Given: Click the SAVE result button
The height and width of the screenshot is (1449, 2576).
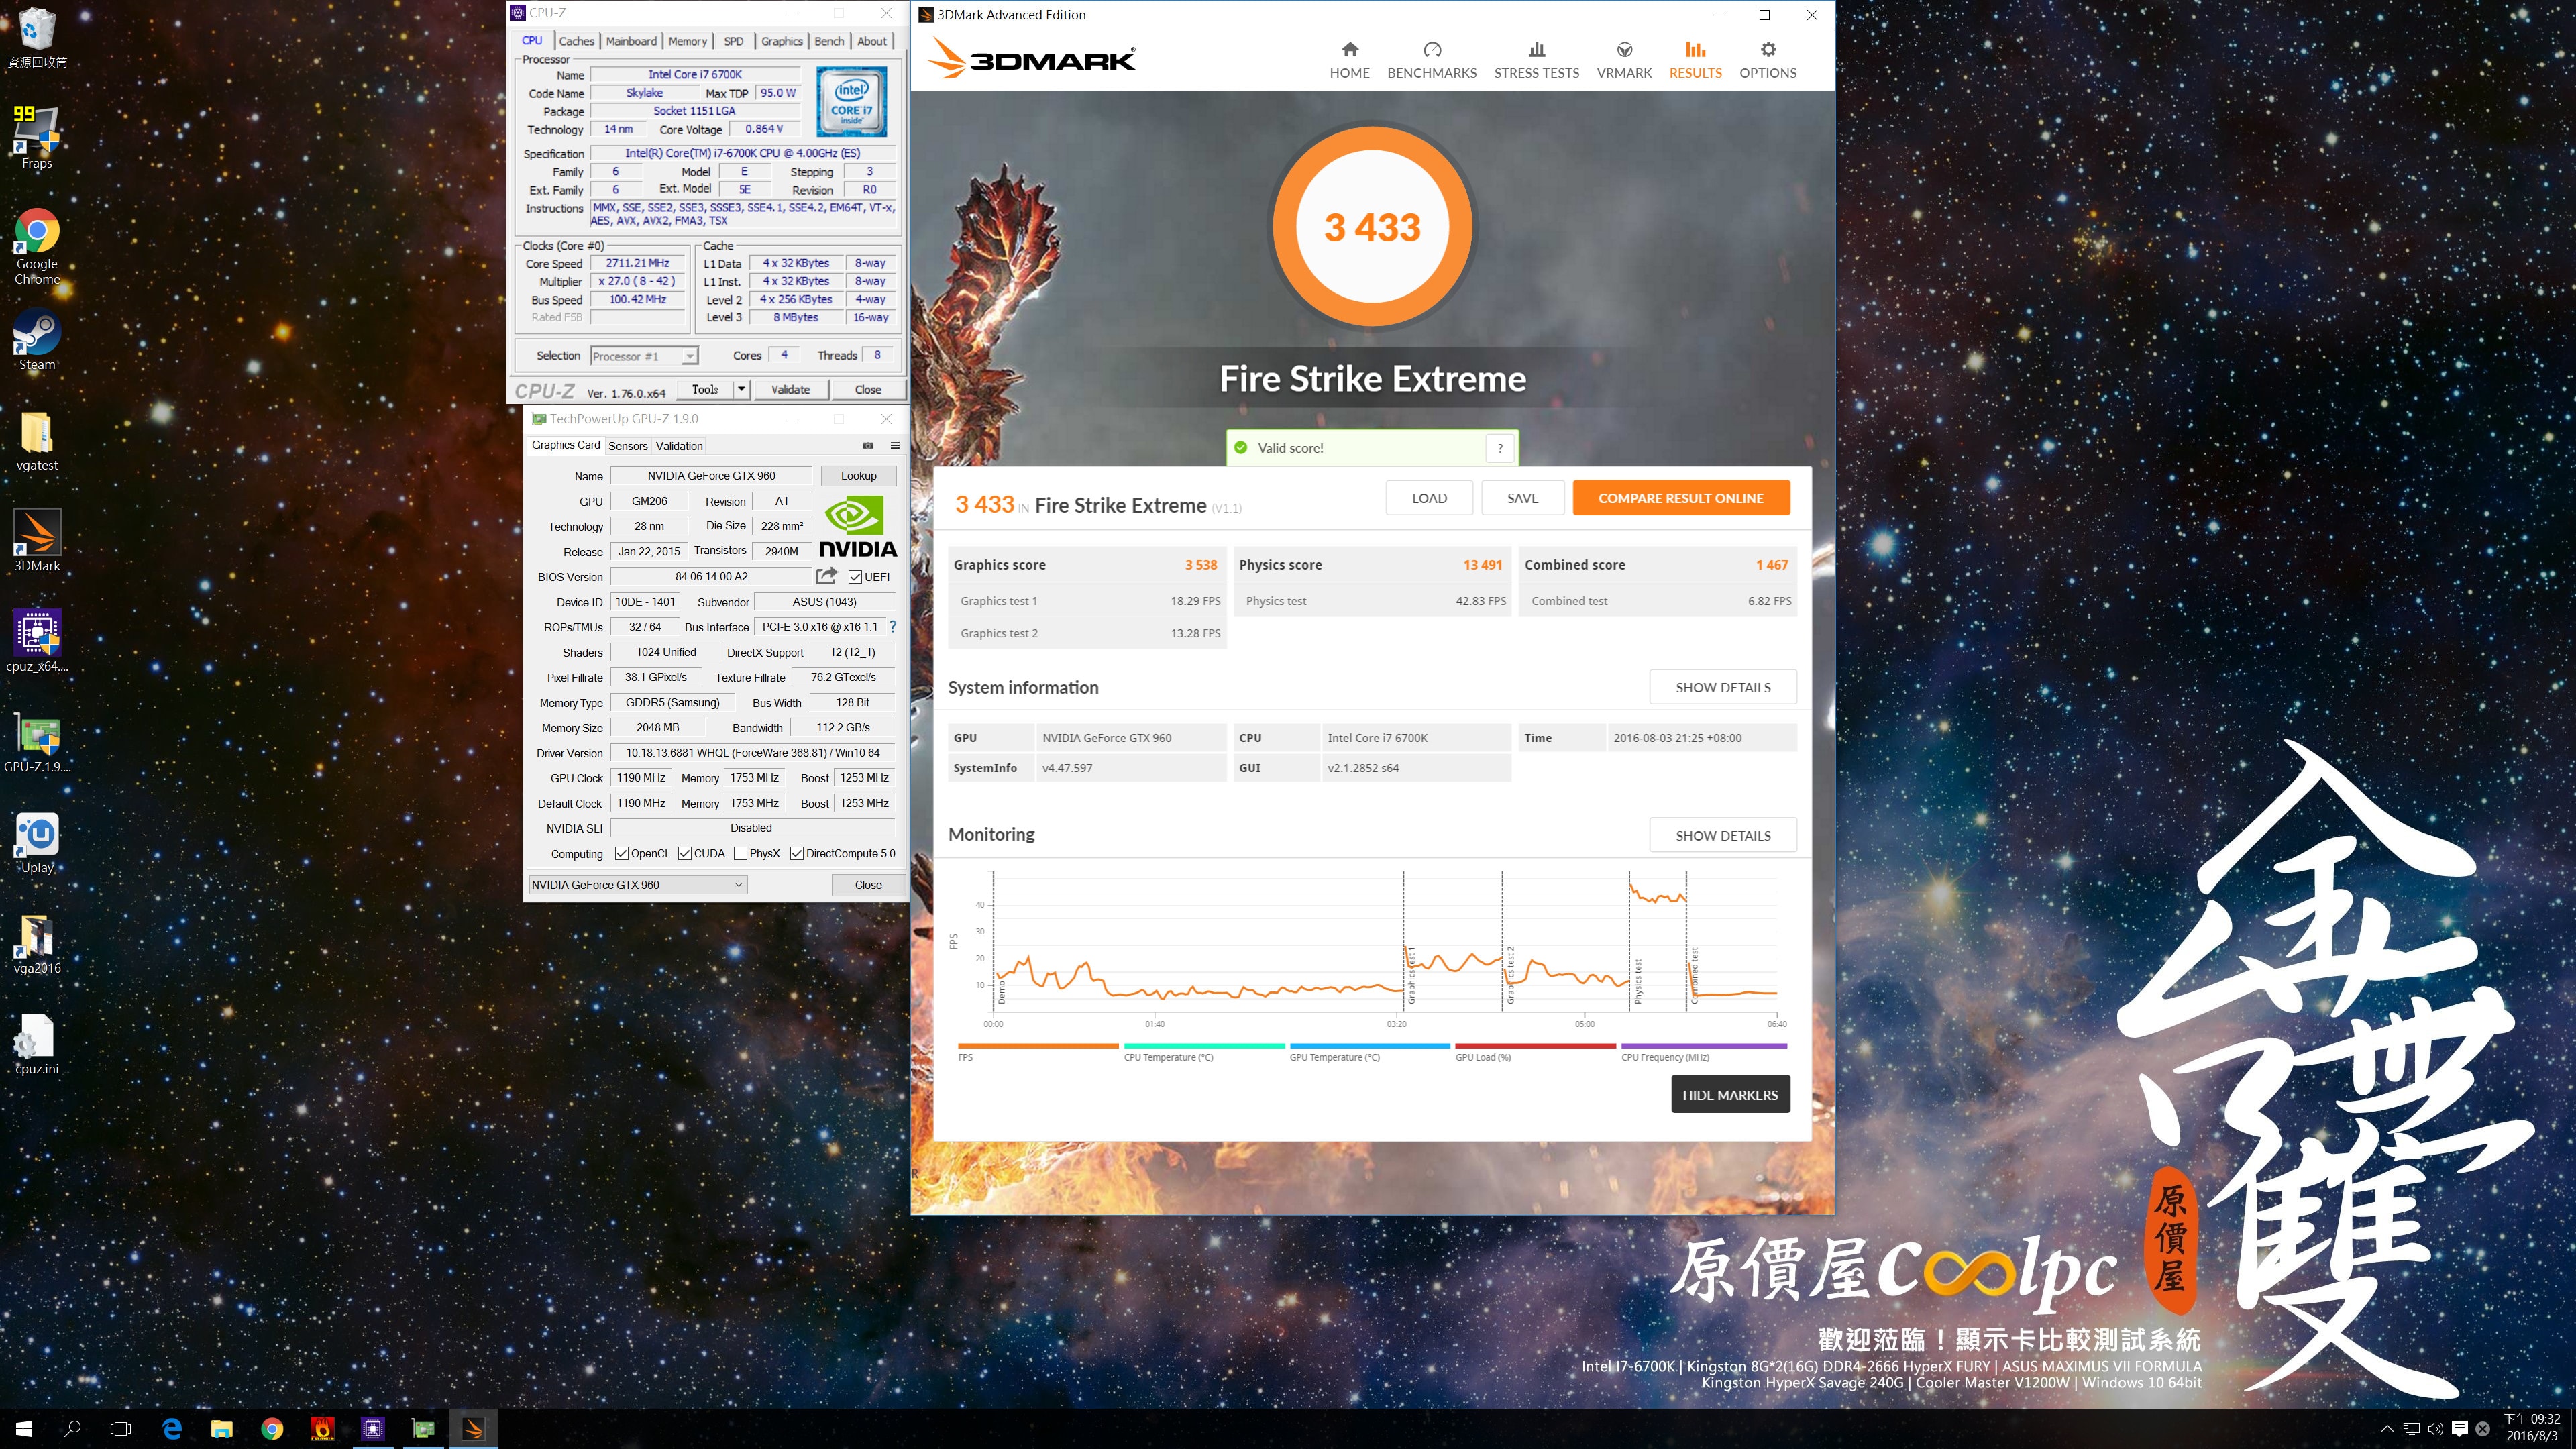Looking at the screenshot, I should pos(1522,498).
